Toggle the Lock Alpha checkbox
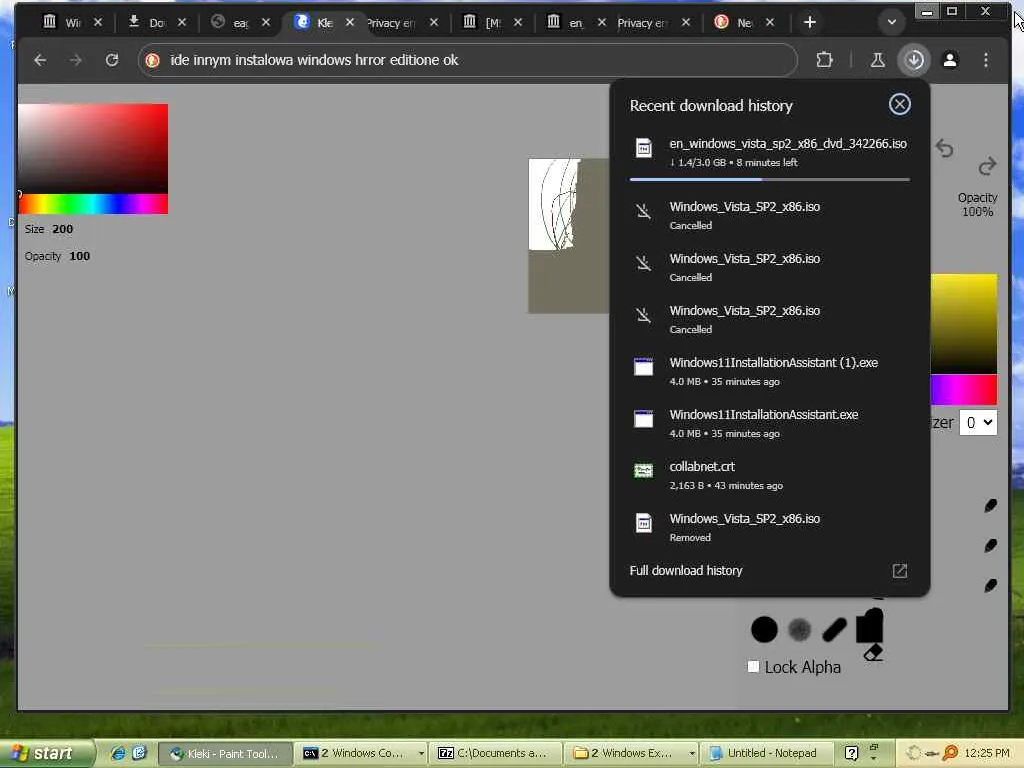 click(753, 667)
